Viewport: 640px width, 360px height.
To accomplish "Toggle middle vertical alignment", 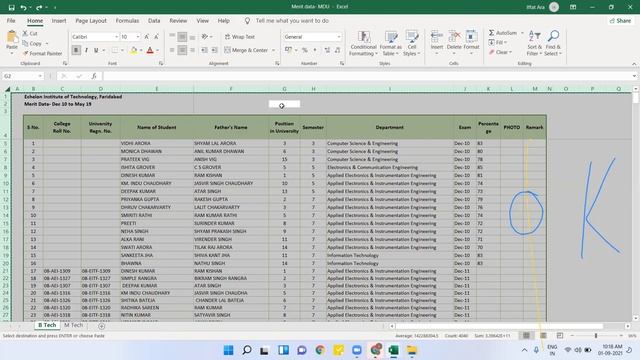I will (182, 37).
